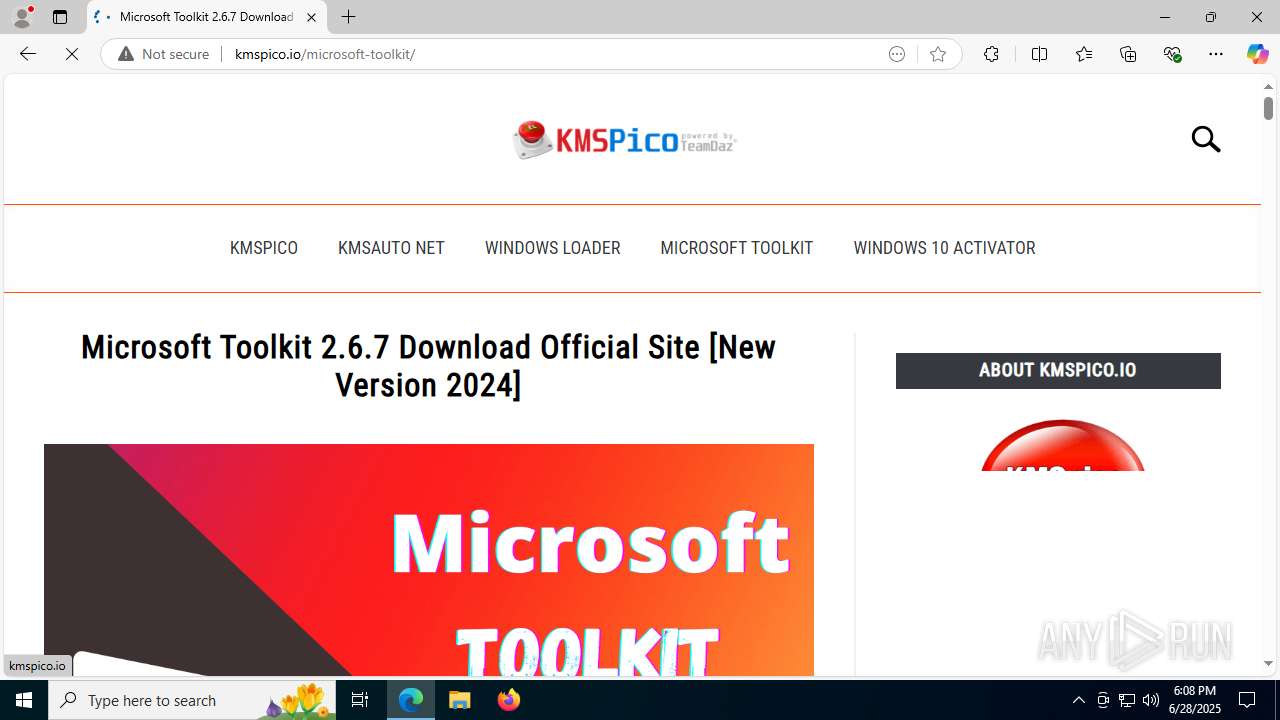Click the Microsoft Toolkit banner image

[x=429, y=560]
